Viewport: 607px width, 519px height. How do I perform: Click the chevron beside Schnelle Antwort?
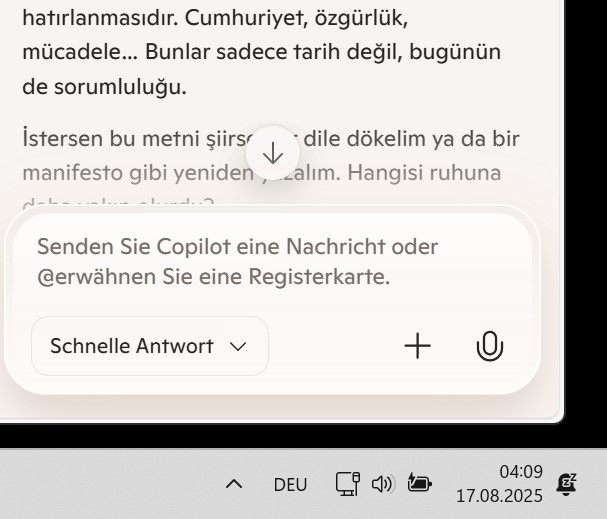(238, 346)
